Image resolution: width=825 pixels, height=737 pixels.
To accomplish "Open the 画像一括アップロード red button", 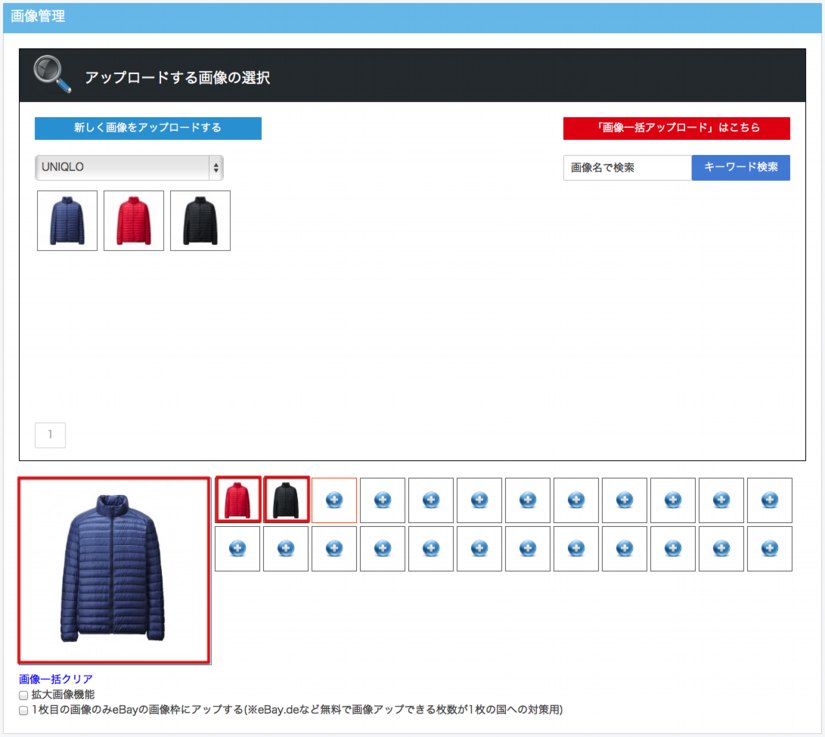I will point(676,128).
